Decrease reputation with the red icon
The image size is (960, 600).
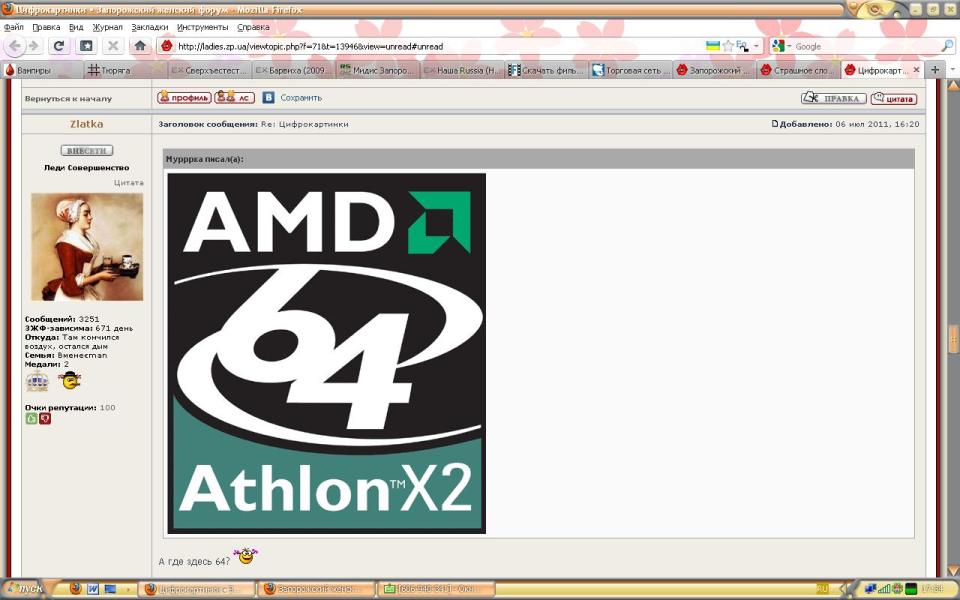pyautogui.click(x=45, y=419)
